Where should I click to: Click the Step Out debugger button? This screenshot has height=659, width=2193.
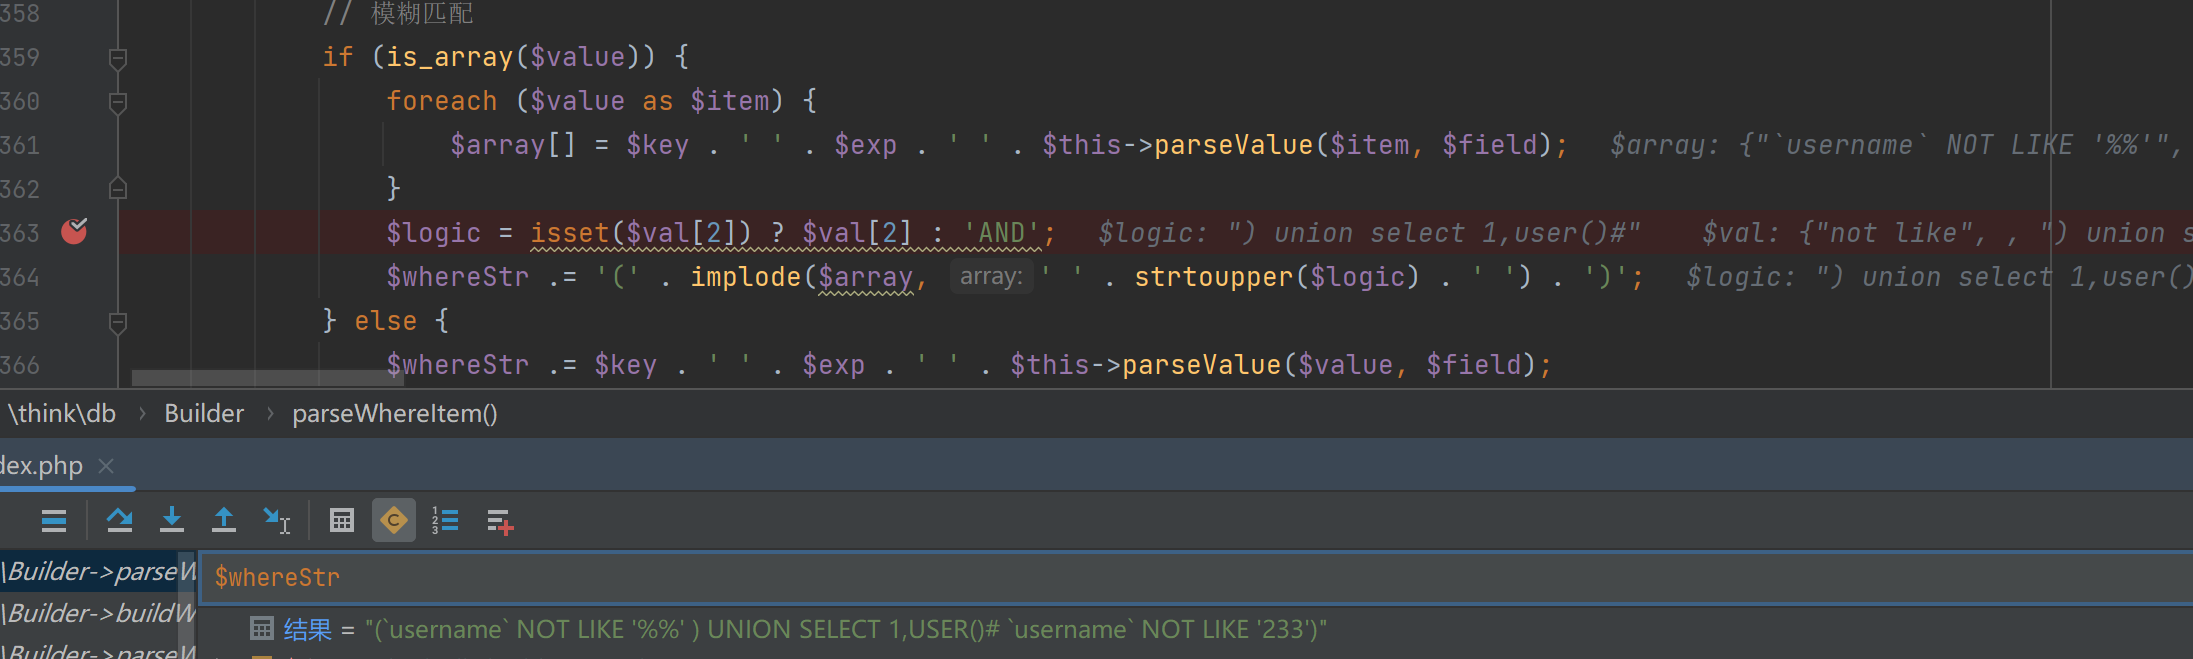coord(224,521)
